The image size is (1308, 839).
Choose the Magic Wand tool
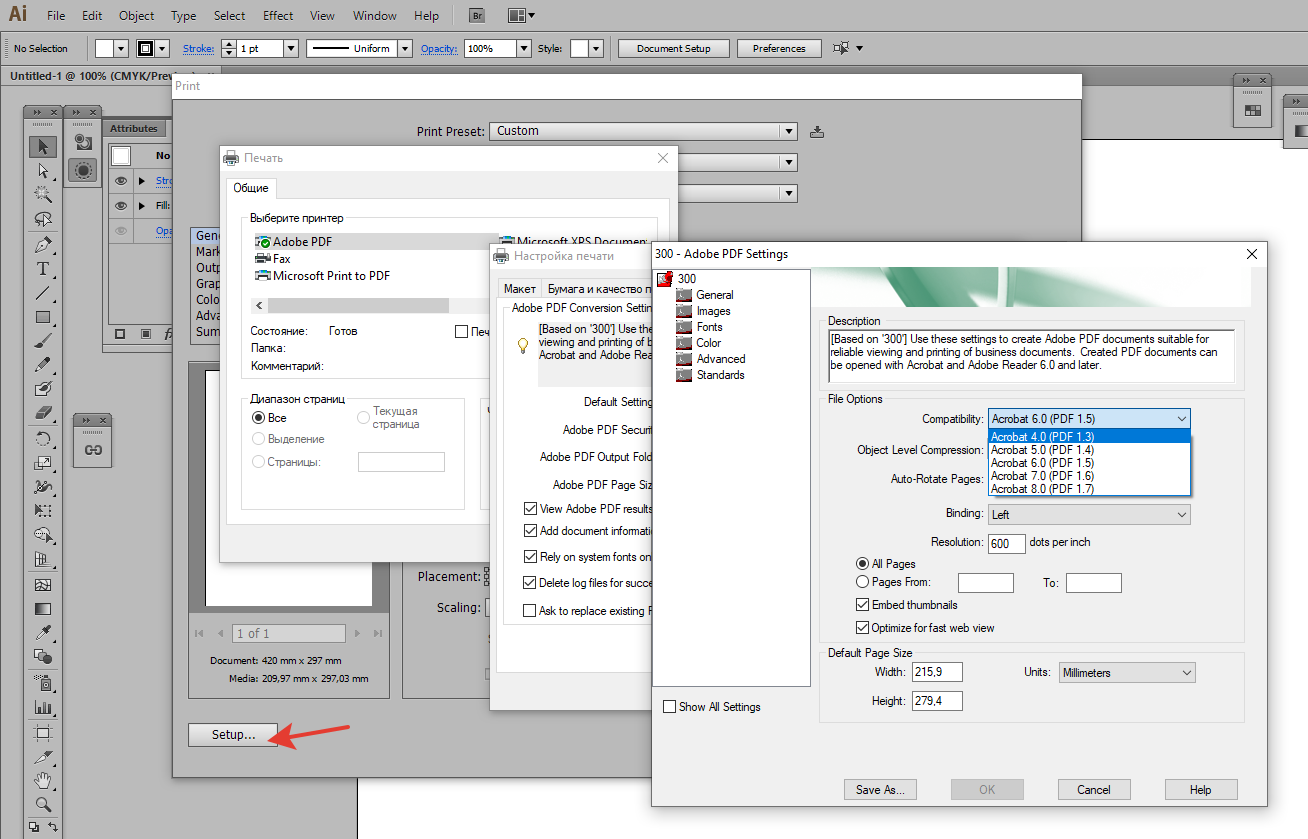[43, 195]
